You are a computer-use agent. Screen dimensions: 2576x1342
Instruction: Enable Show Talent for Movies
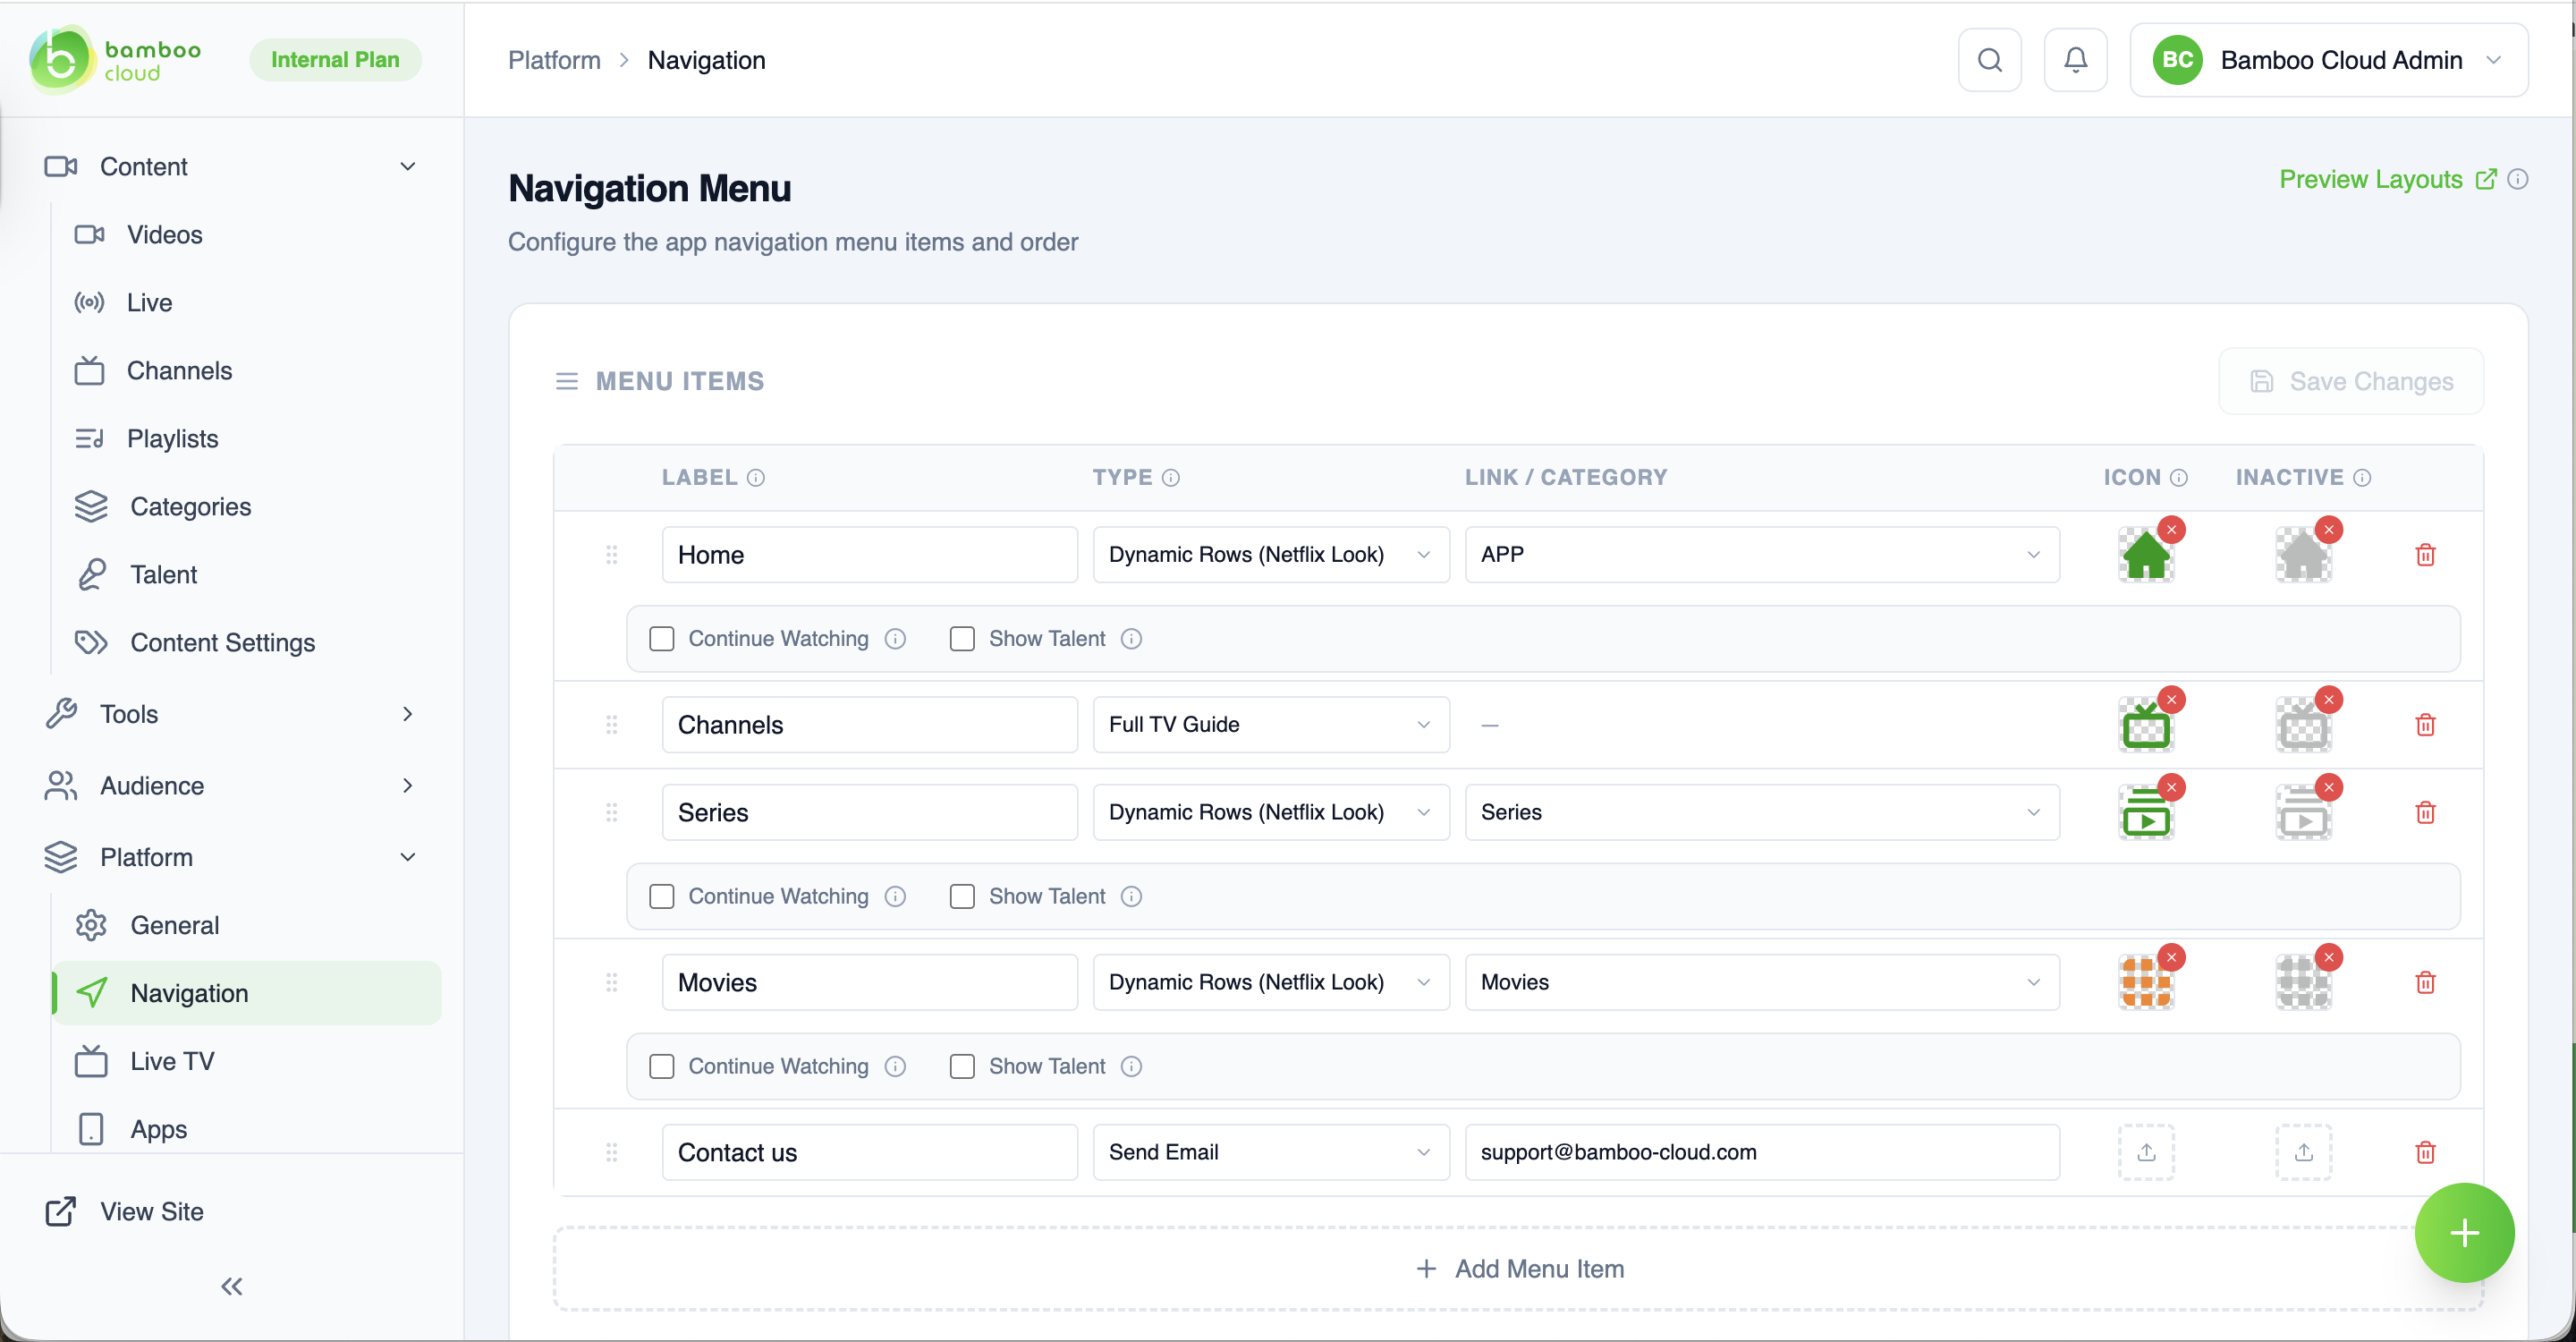962,1067
